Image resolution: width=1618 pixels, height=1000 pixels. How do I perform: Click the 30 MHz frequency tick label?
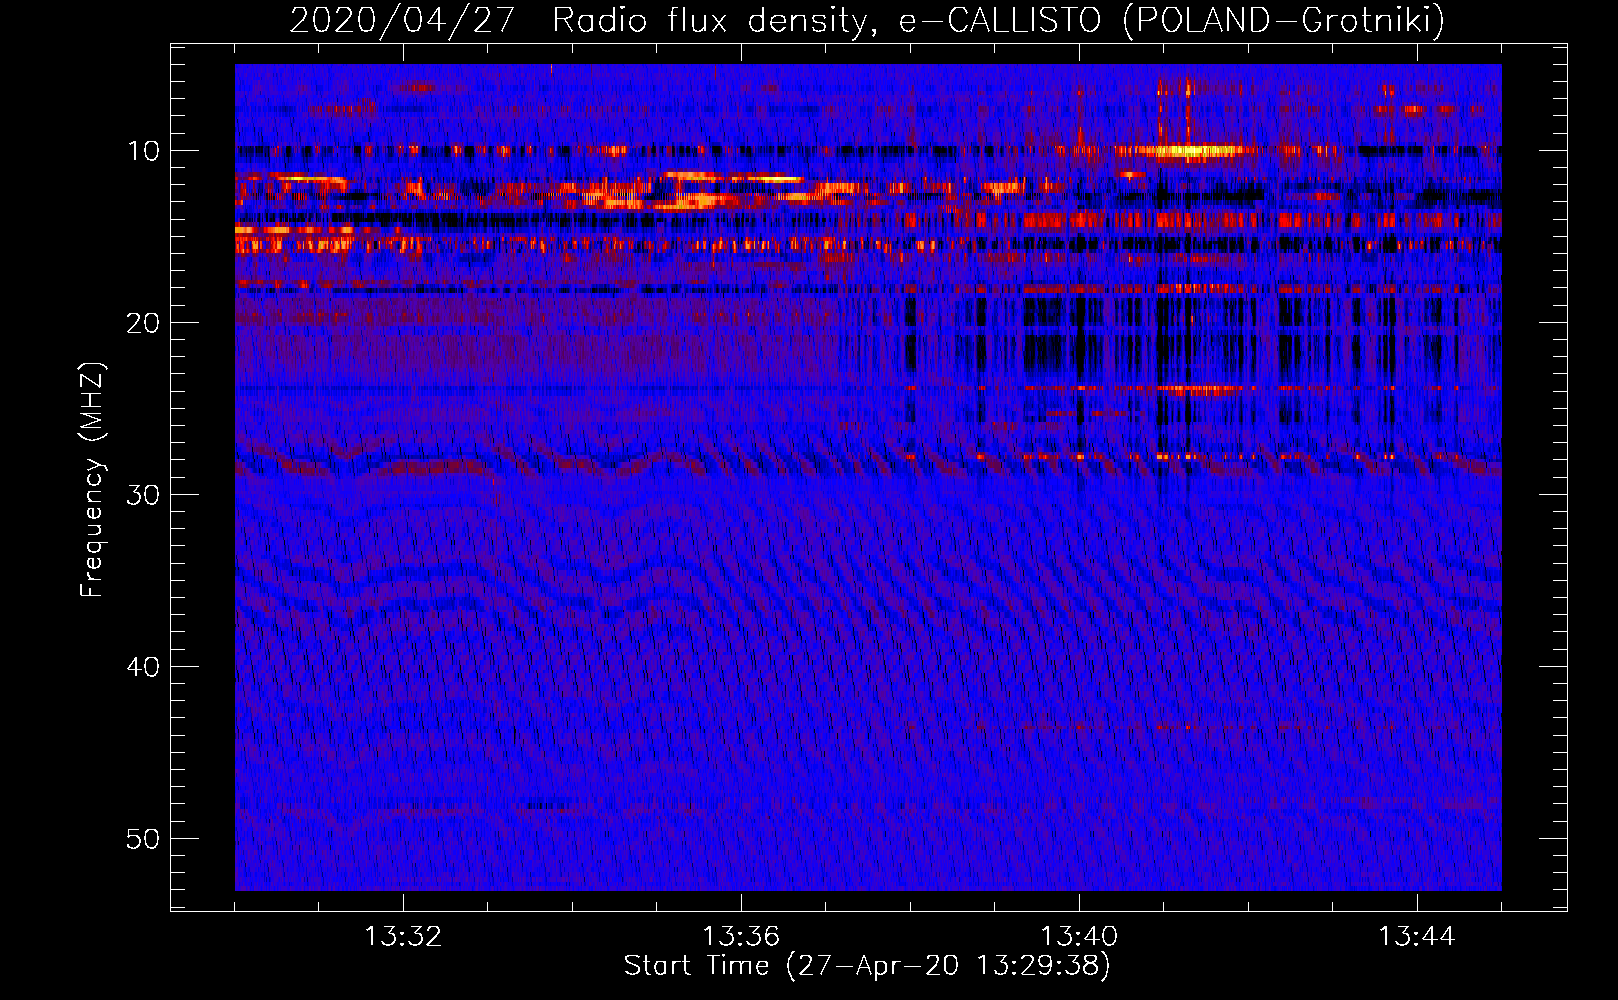pos(144,495)
